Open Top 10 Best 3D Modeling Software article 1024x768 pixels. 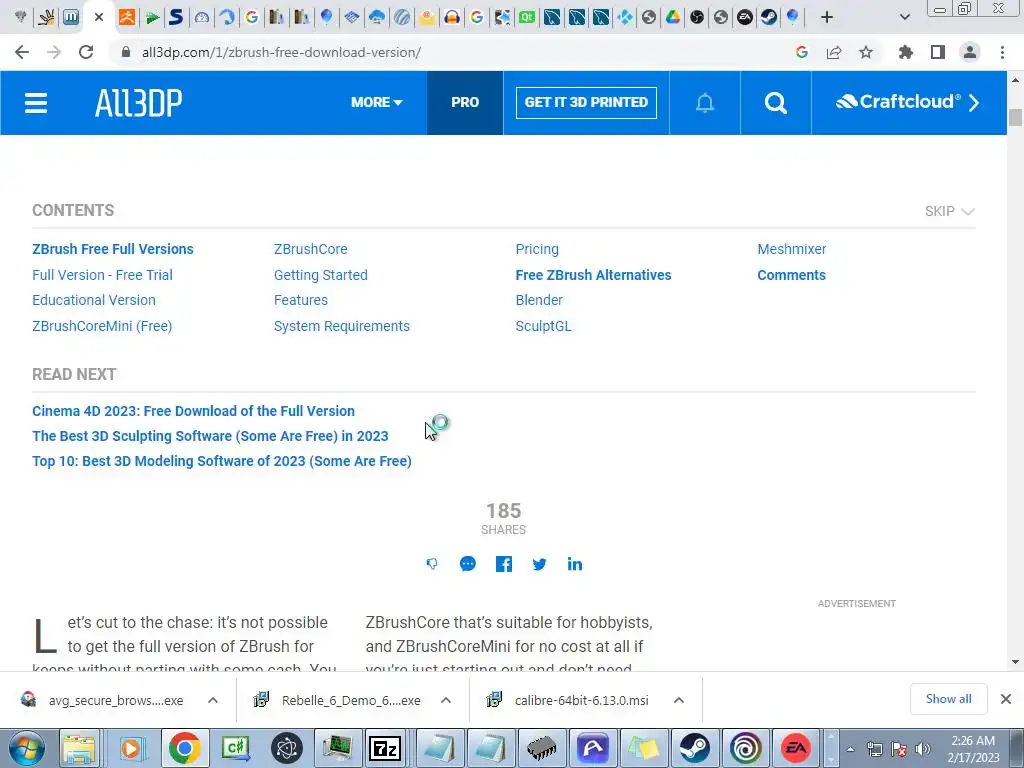pos(222,461)
